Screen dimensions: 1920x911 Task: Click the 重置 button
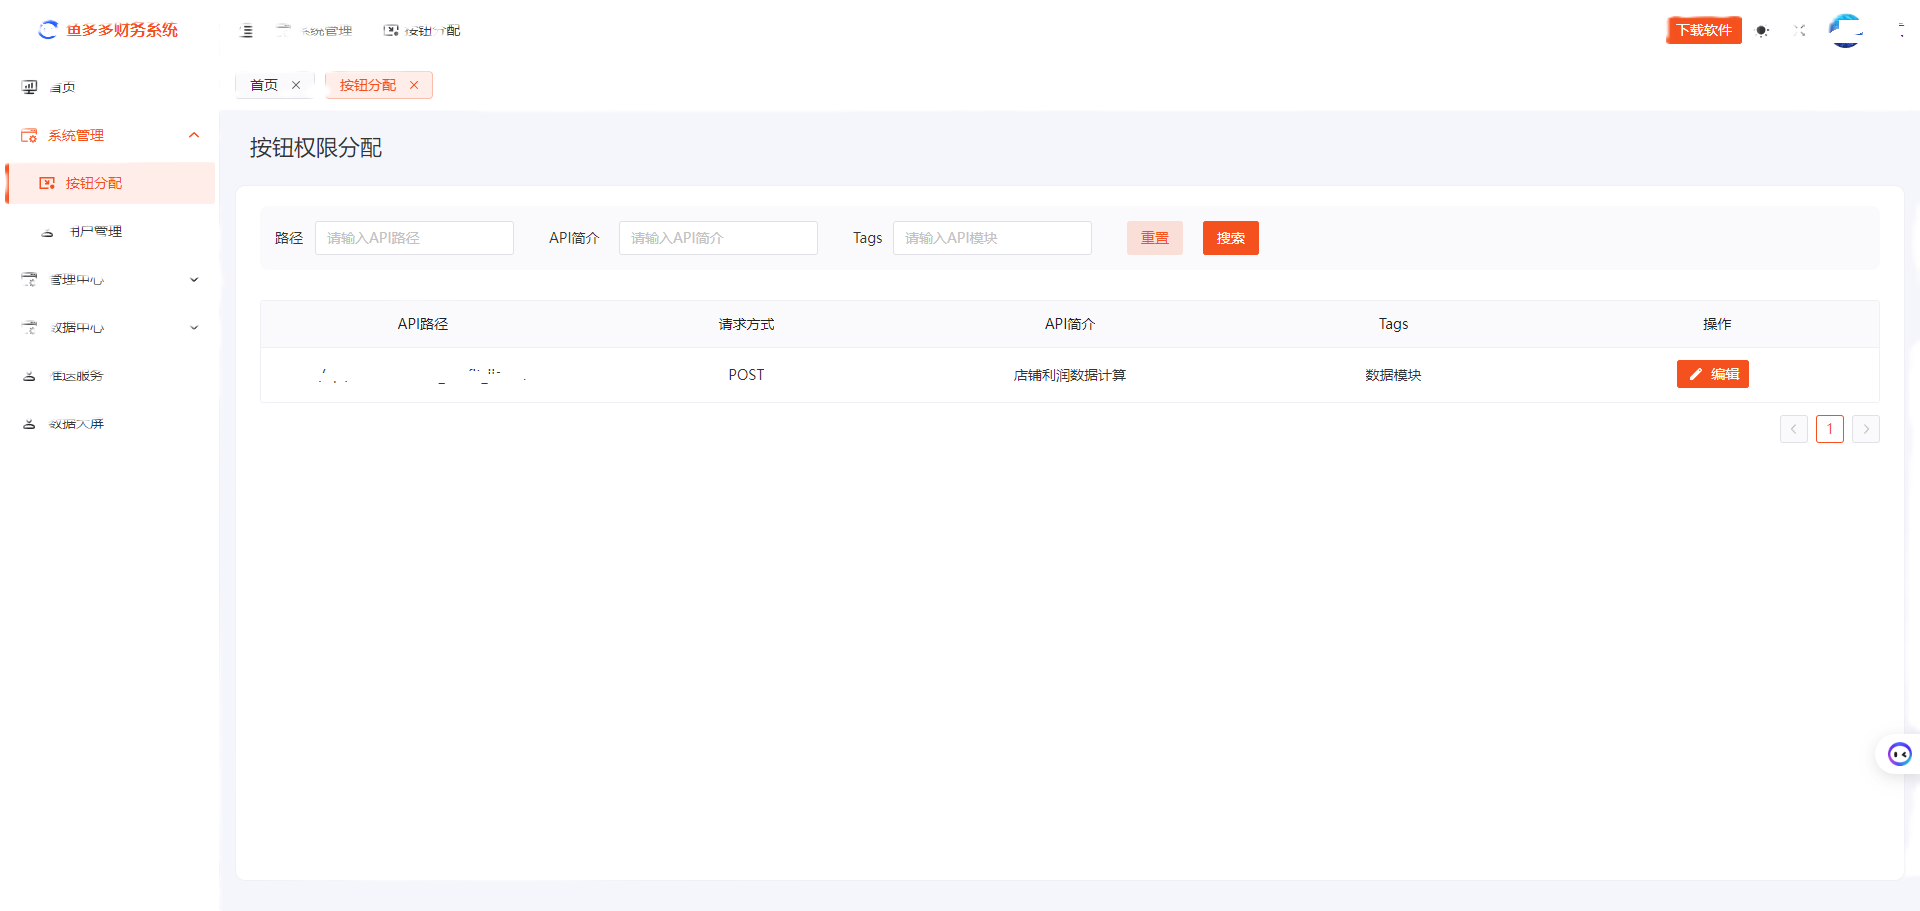[x=1154, y=238]
